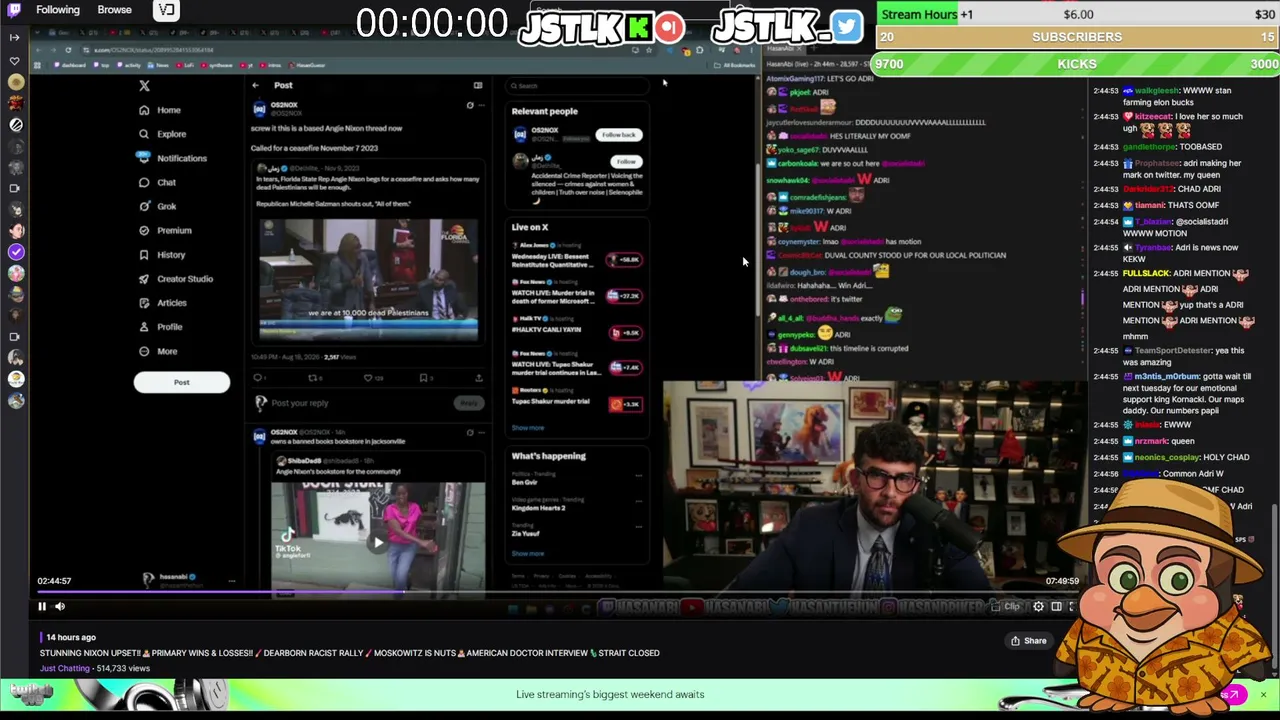Mute the VOD player volume
The height and width of the screenshot is (720, 1280).
coord(60,606)
